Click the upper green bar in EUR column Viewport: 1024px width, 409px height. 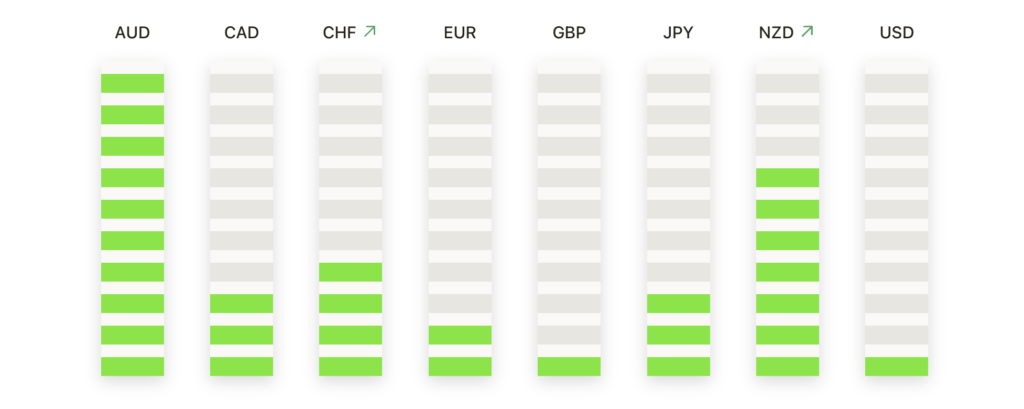tap(460, 335)
